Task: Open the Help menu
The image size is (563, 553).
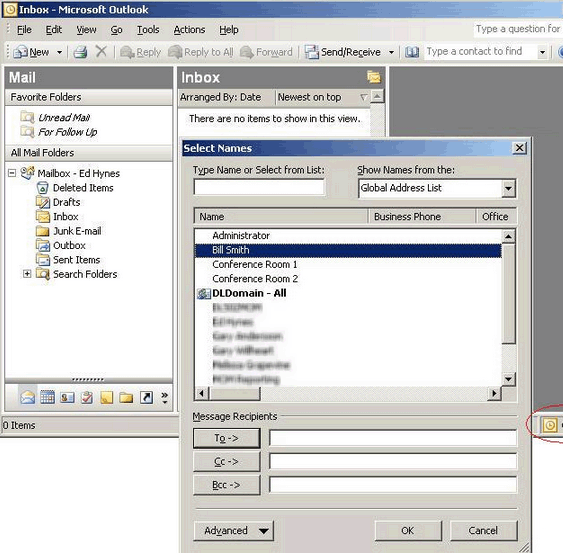Action: coord(229,30)
